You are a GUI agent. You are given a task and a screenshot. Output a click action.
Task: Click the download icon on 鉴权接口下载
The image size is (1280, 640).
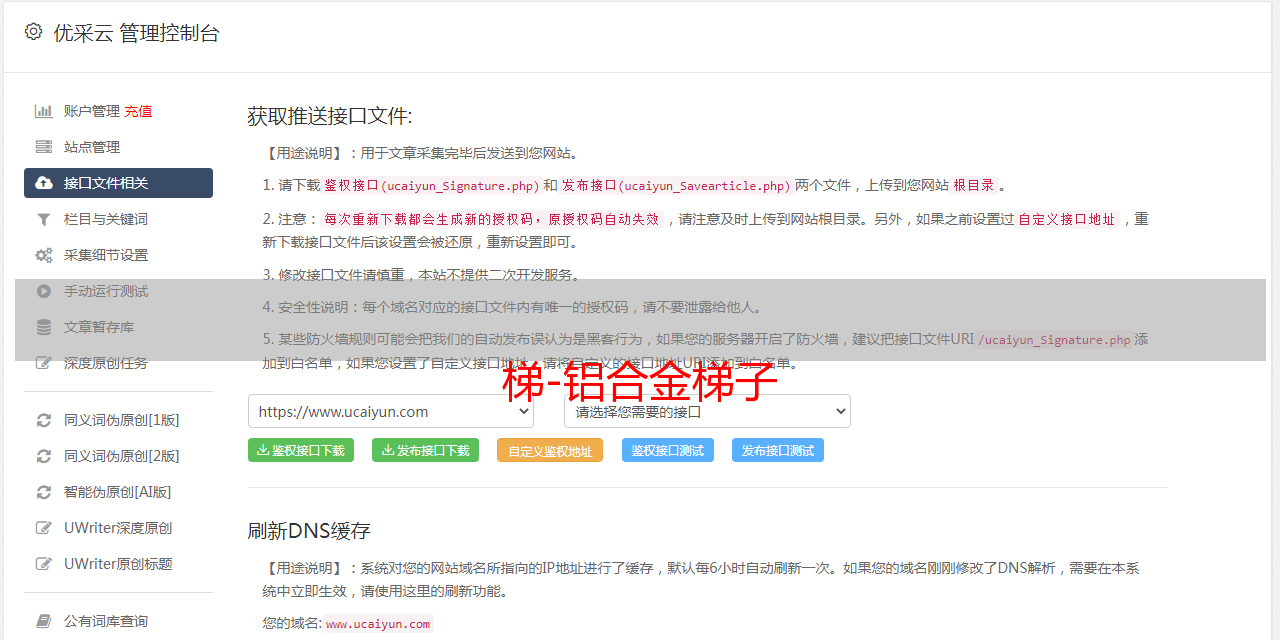pyautogui.click(x=263, y=450)
